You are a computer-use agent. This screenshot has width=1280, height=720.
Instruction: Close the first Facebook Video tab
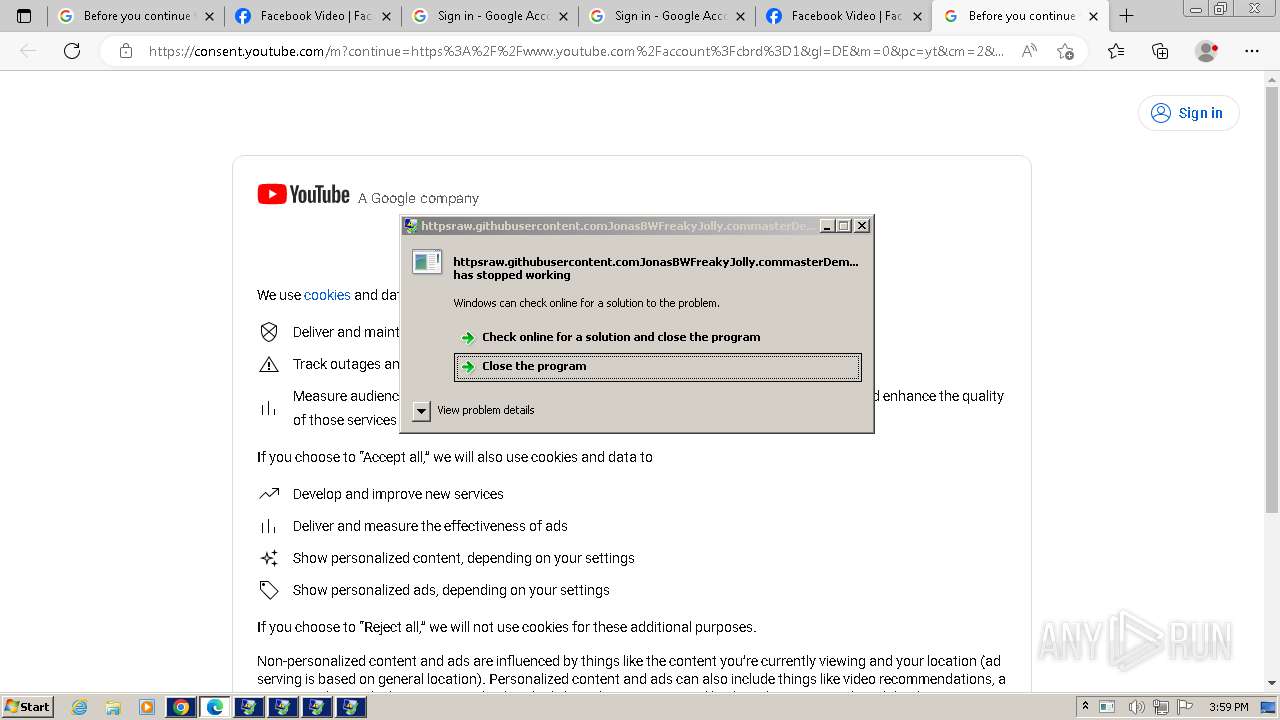pyautogui.click(x=386, y=16)
